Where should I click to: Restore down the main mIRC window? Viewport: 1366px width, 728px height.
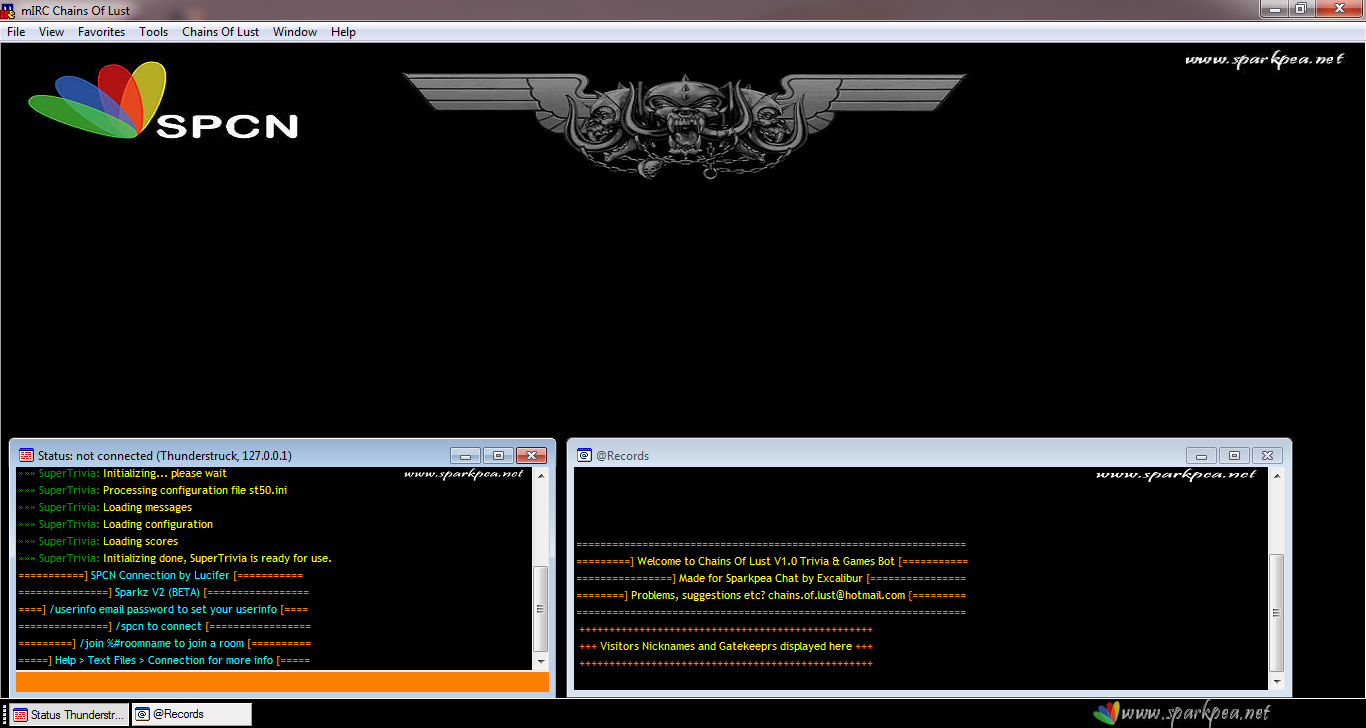(x=1300, y=8)
